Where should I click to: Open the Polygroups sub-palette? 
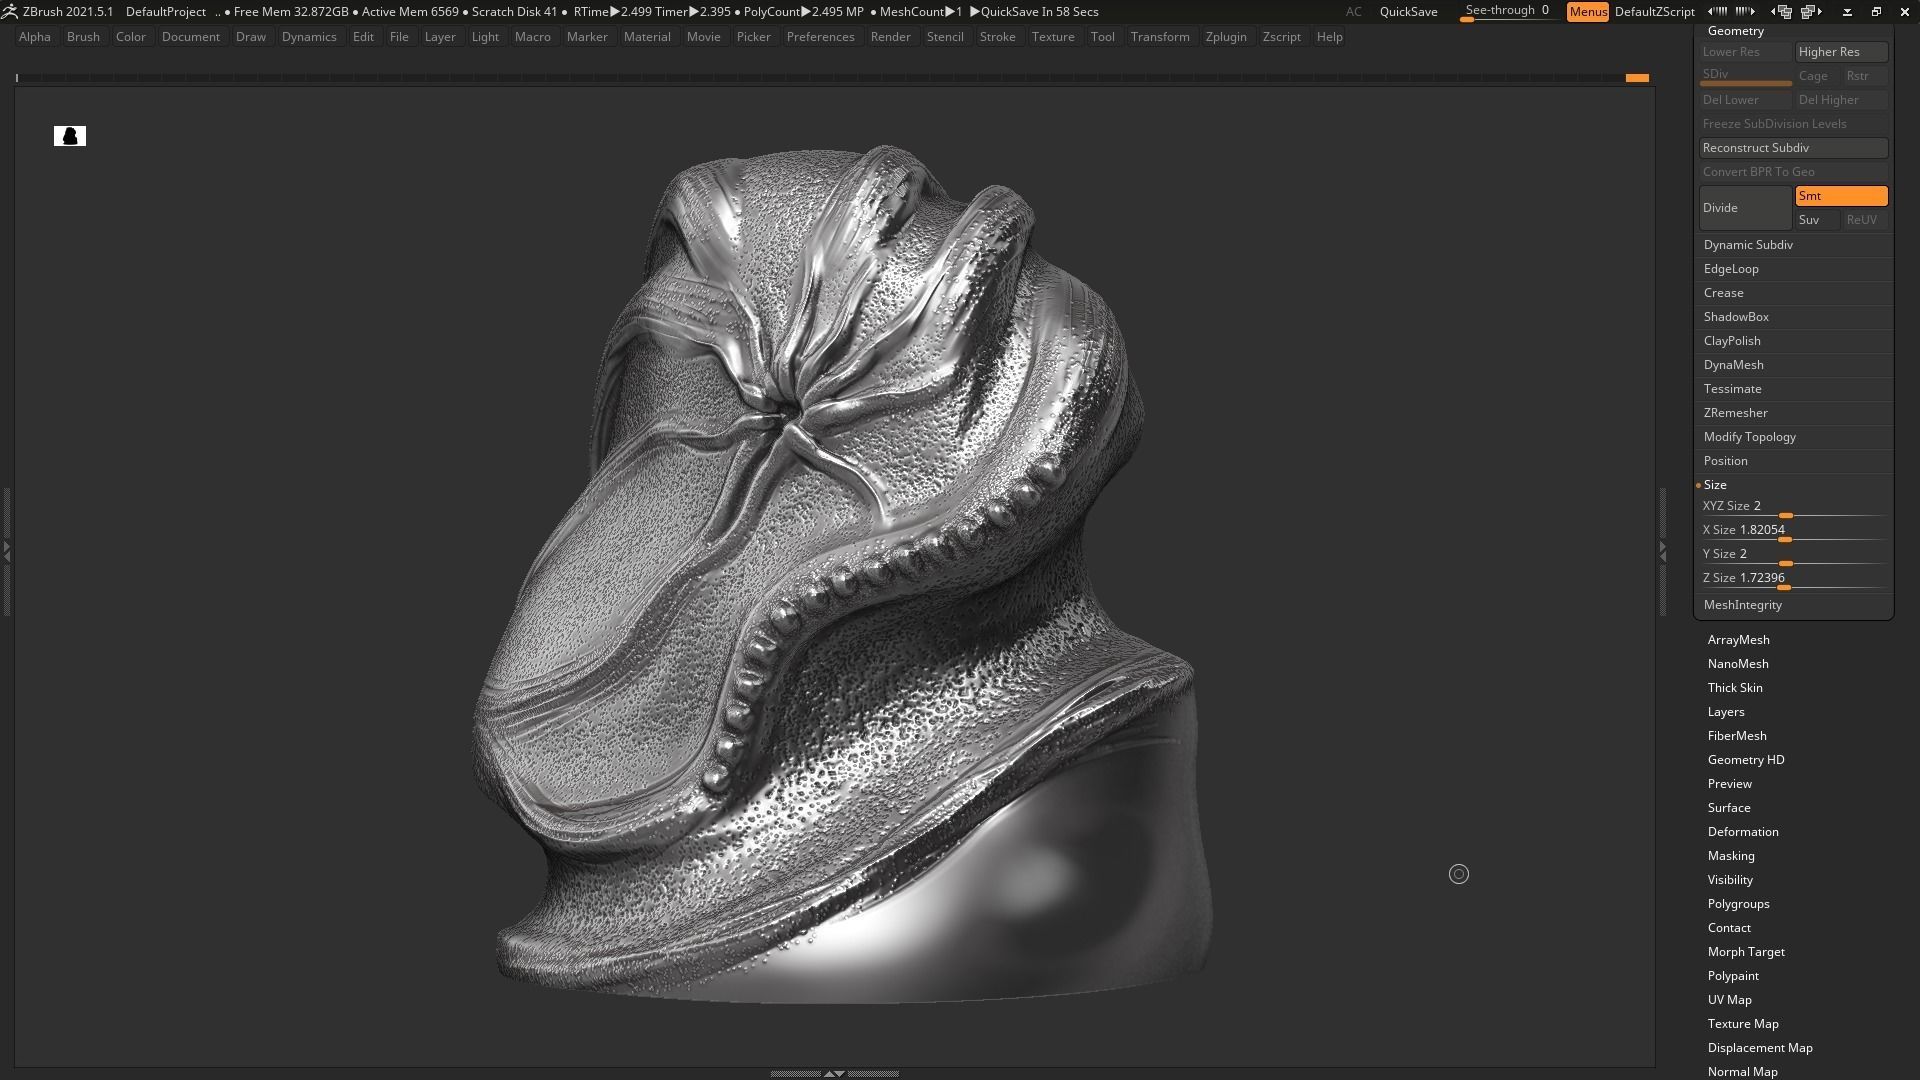(x=1738, y=904)
